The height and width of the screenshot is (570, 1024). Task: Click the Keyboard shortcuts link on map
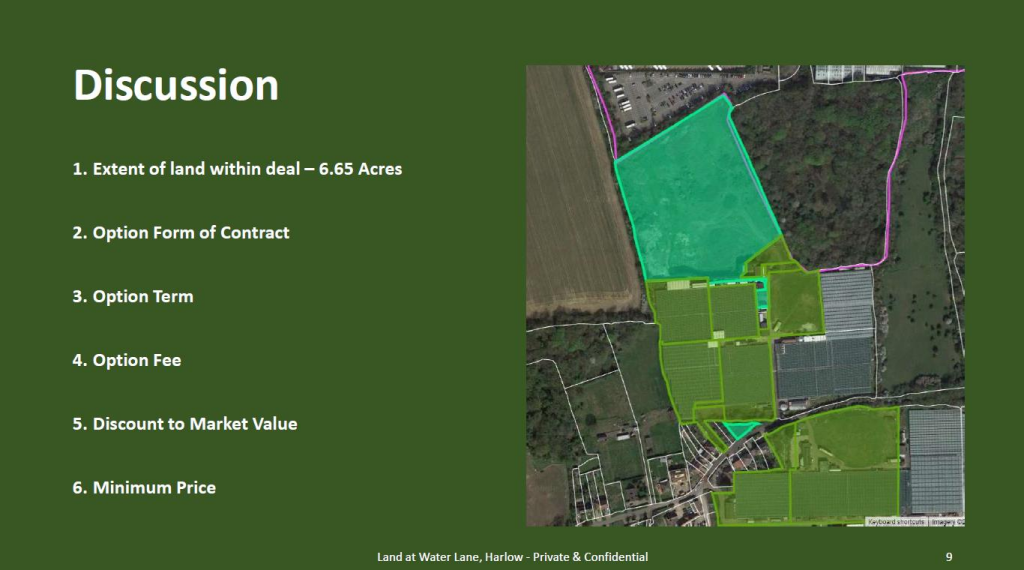896,522
